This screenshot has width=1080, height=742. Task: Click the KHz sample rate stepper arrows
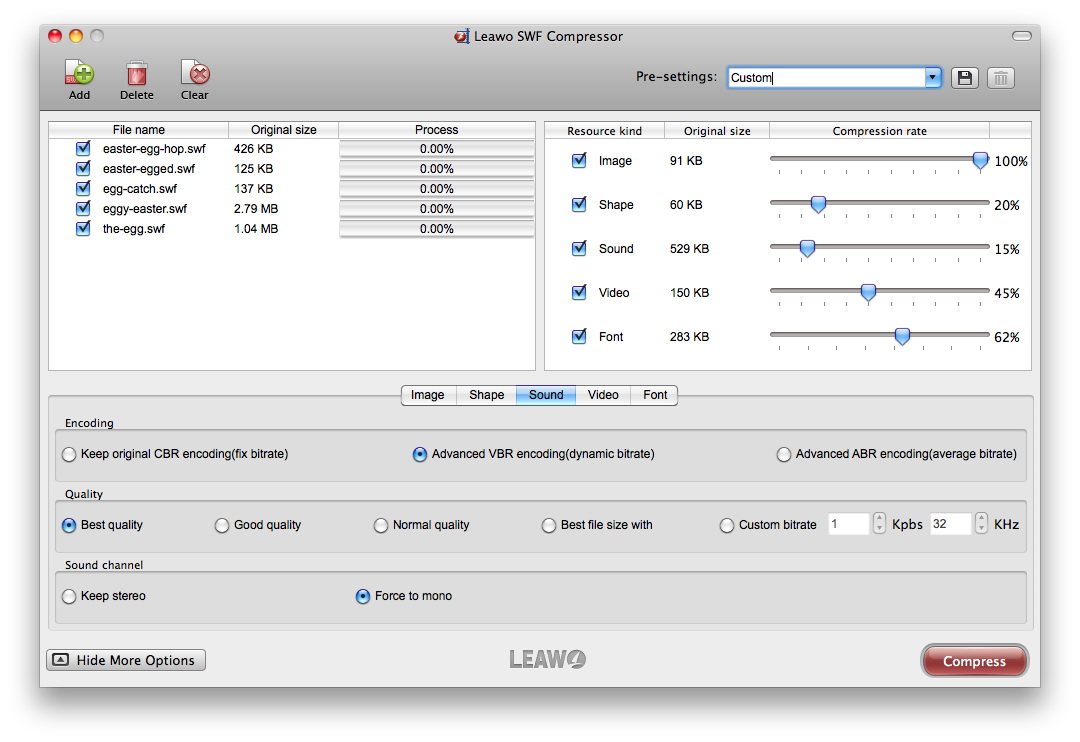[x=982, y=524]
